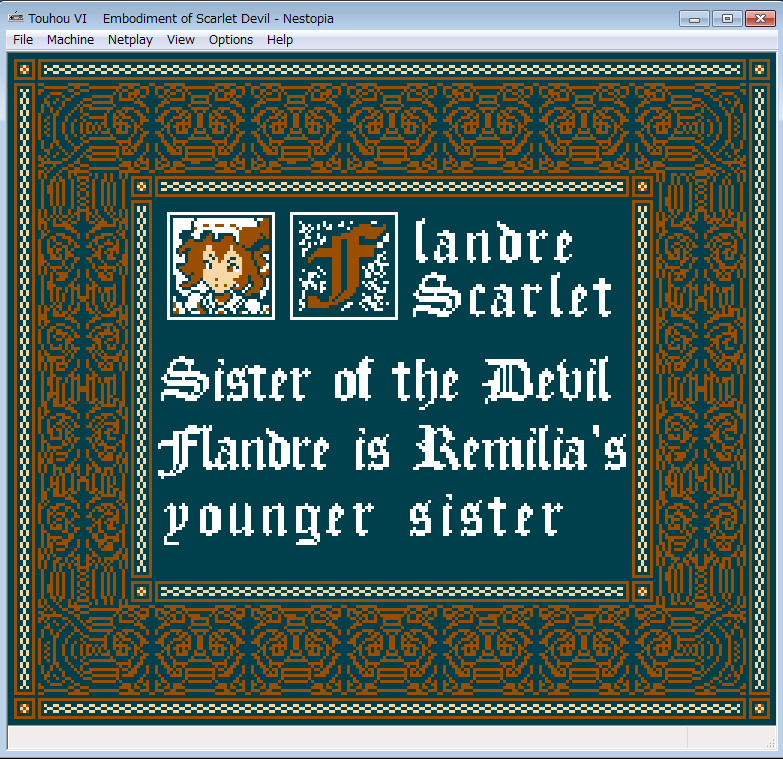Maximize the Nestopia window
The image size is (783, 759).
(727, 18)
